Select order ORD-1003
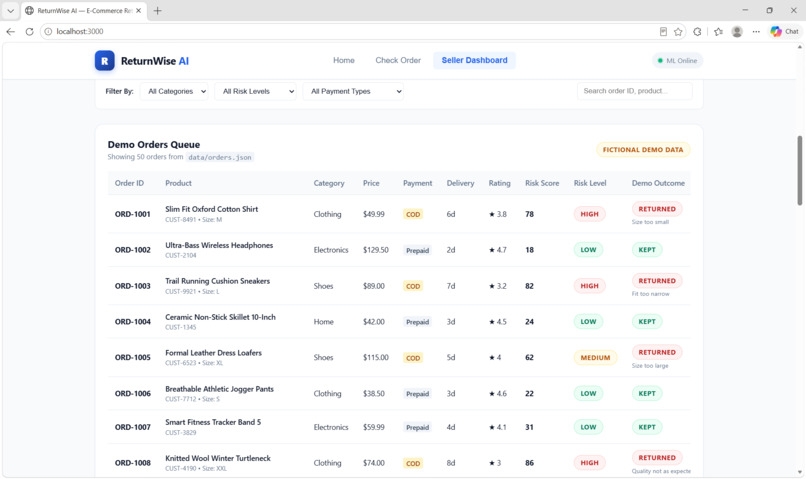Screen dimensions: 806x479 tap(133, 286)
